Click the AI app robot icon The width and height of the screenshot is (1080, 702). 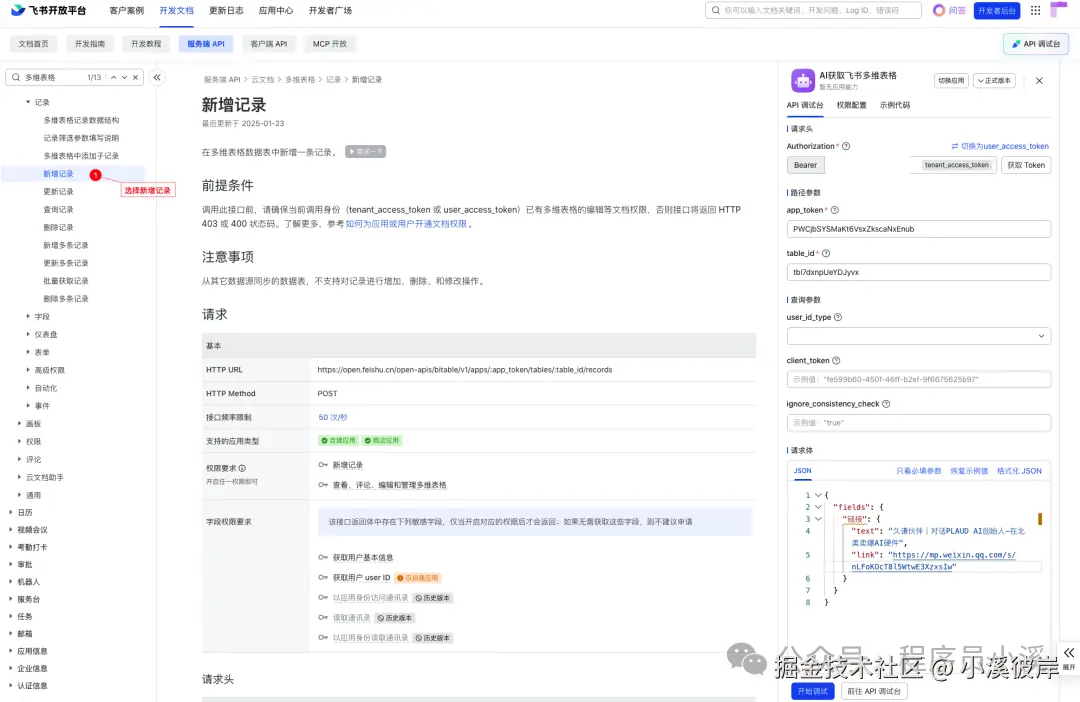pyautogui.click(x=802, y=81)
